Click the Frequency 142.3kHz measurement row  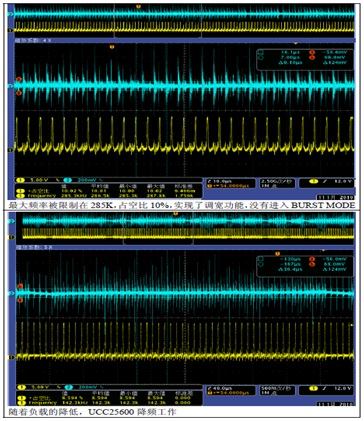coord(108,403)
